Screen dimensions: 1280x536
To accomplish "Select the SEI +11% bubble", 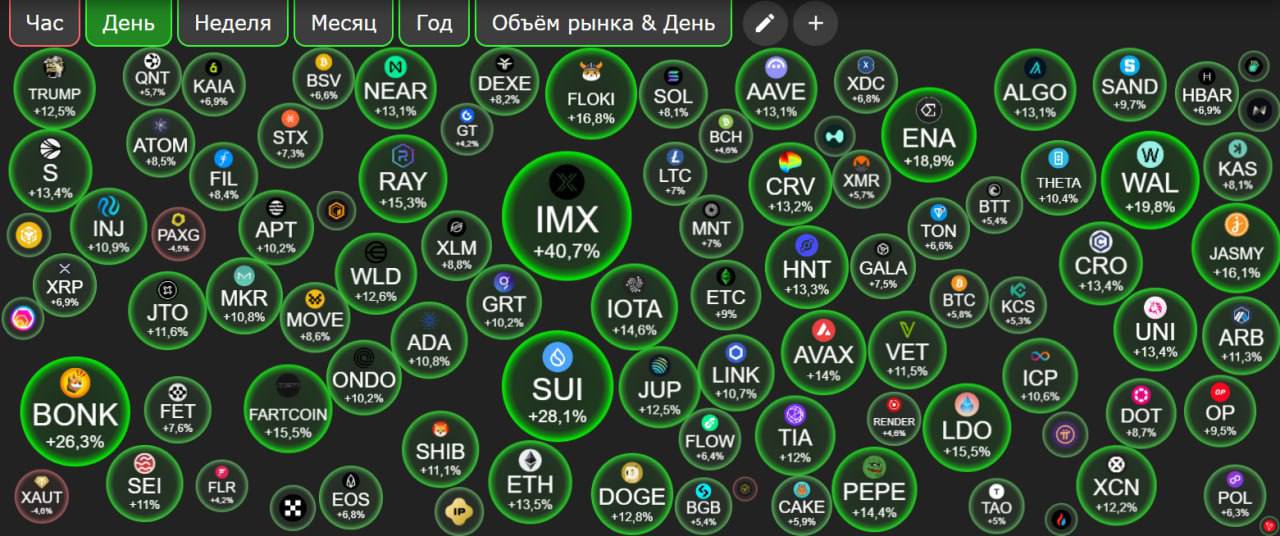I will pyautogui.click(x=145, y=483).
